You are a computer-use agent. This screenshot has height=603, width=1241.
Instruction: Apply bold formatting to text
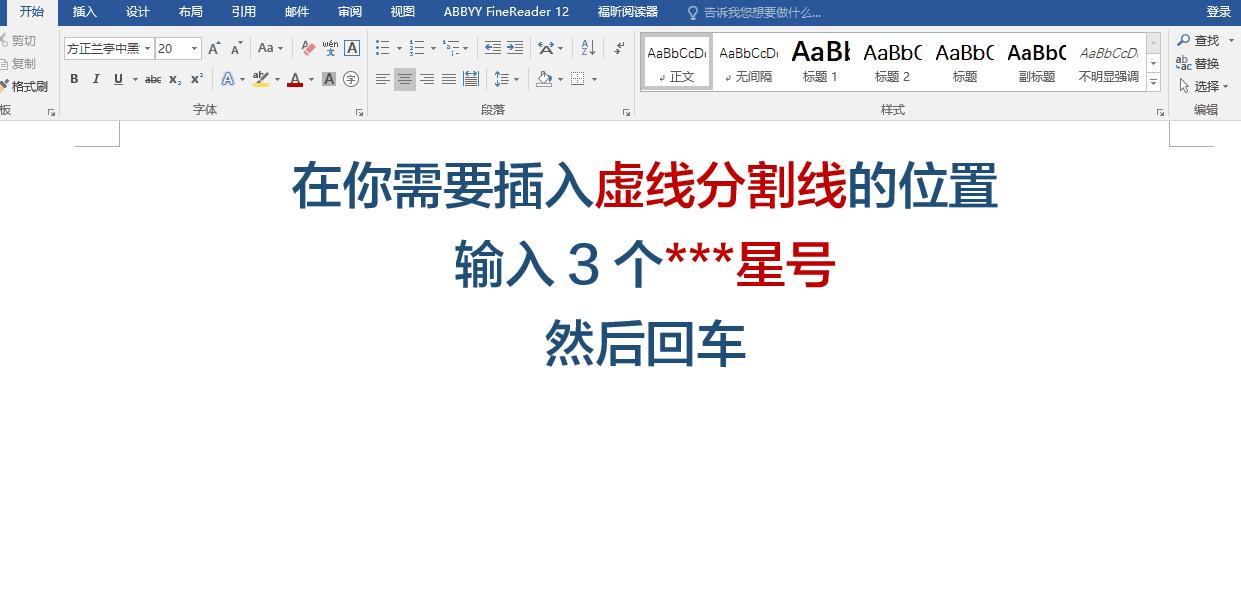(x=74, y=79)
